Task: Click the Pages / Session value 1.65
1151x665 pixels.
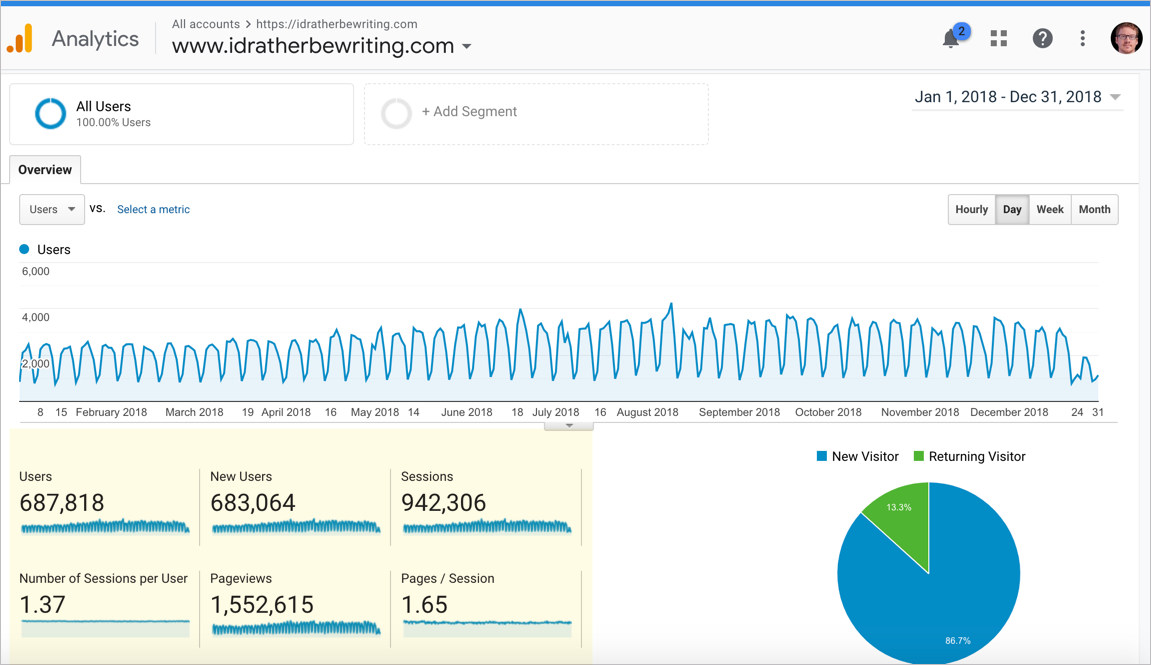Action: (424, 605)
